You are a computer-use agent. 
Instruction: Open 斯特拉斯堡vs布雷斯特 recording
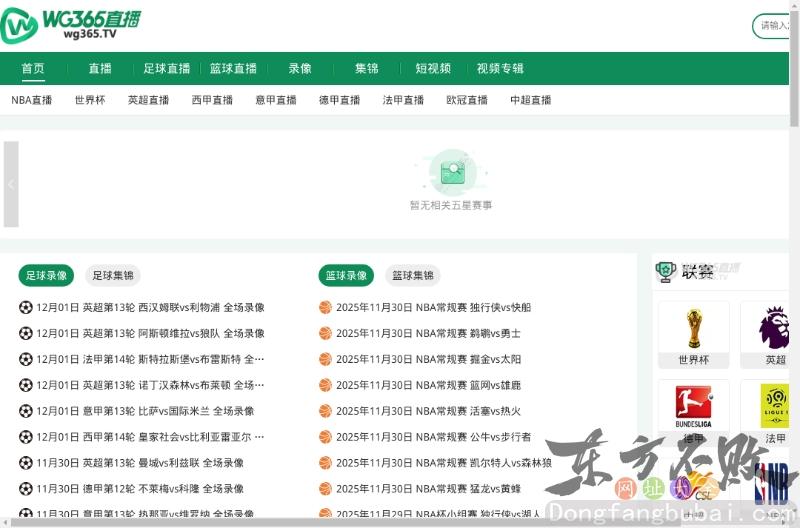point(151,360)
